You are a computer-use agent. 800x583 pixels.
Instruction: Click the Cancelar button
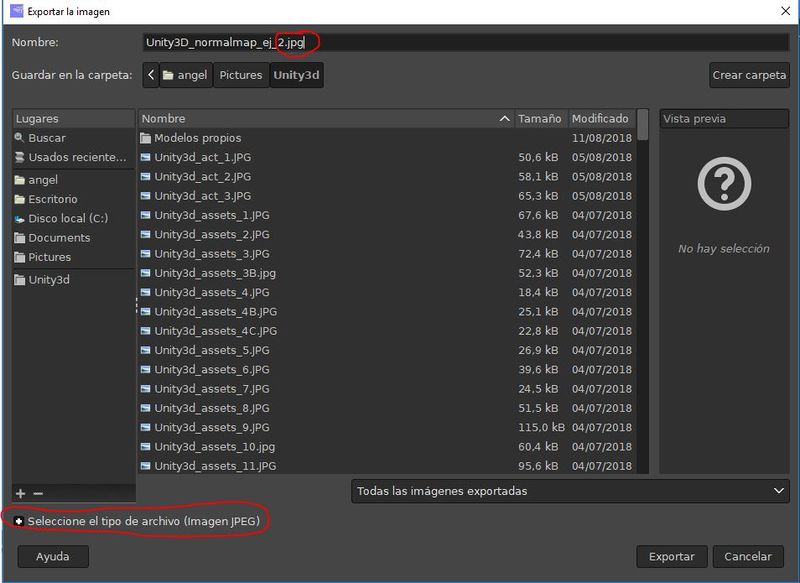tap(748, 556)
